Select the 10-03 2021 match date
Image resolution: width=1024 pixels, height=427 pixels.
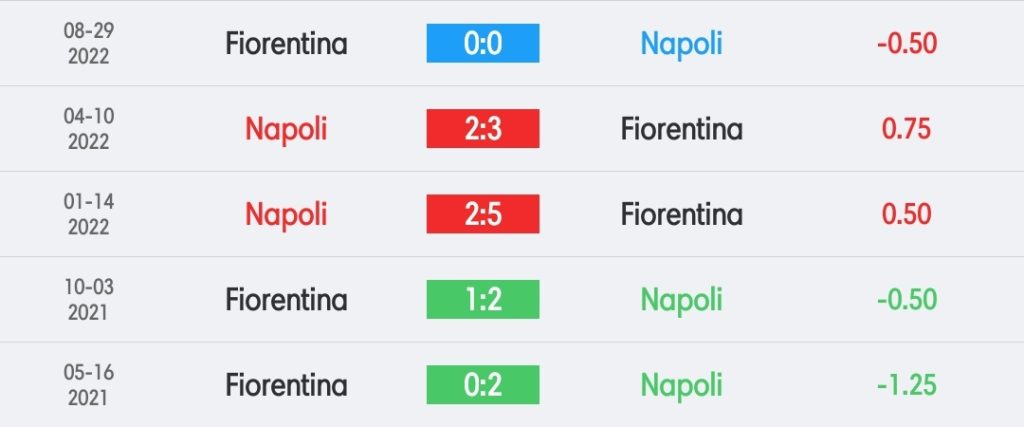pyautogui.click(x=88, y=300)
